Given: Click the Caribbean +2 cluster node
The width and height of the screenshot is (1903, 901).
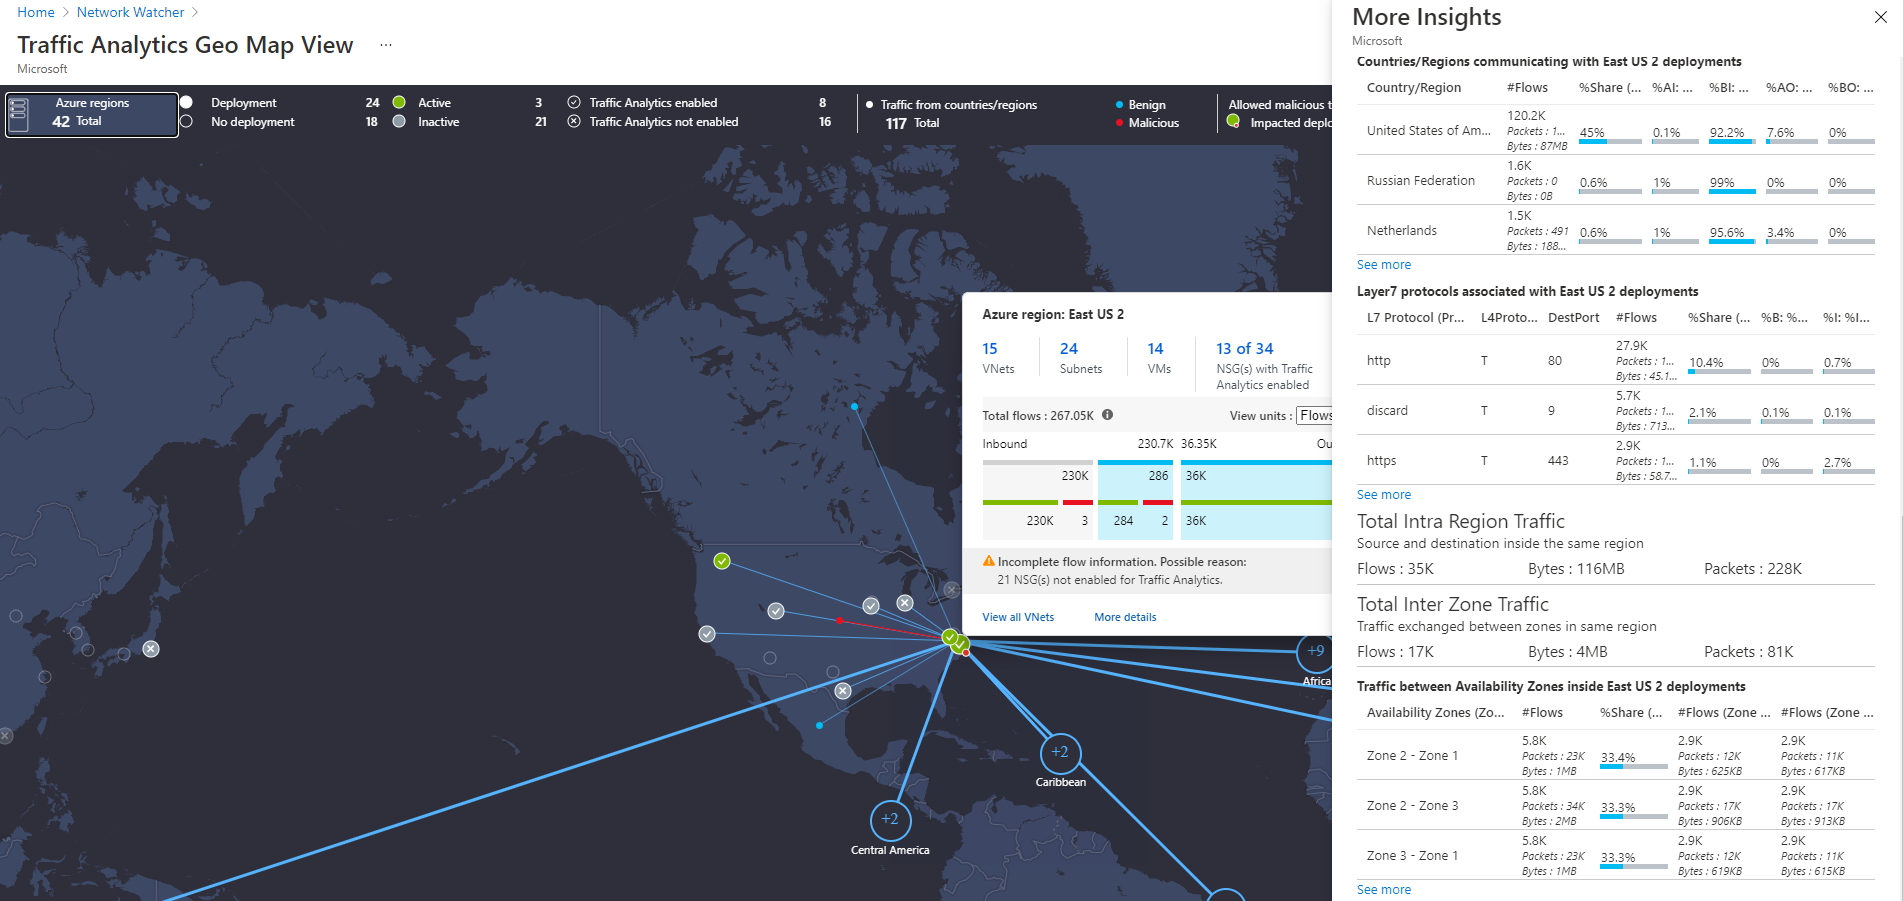Looking at the screenshot, I should [1060, 752].
